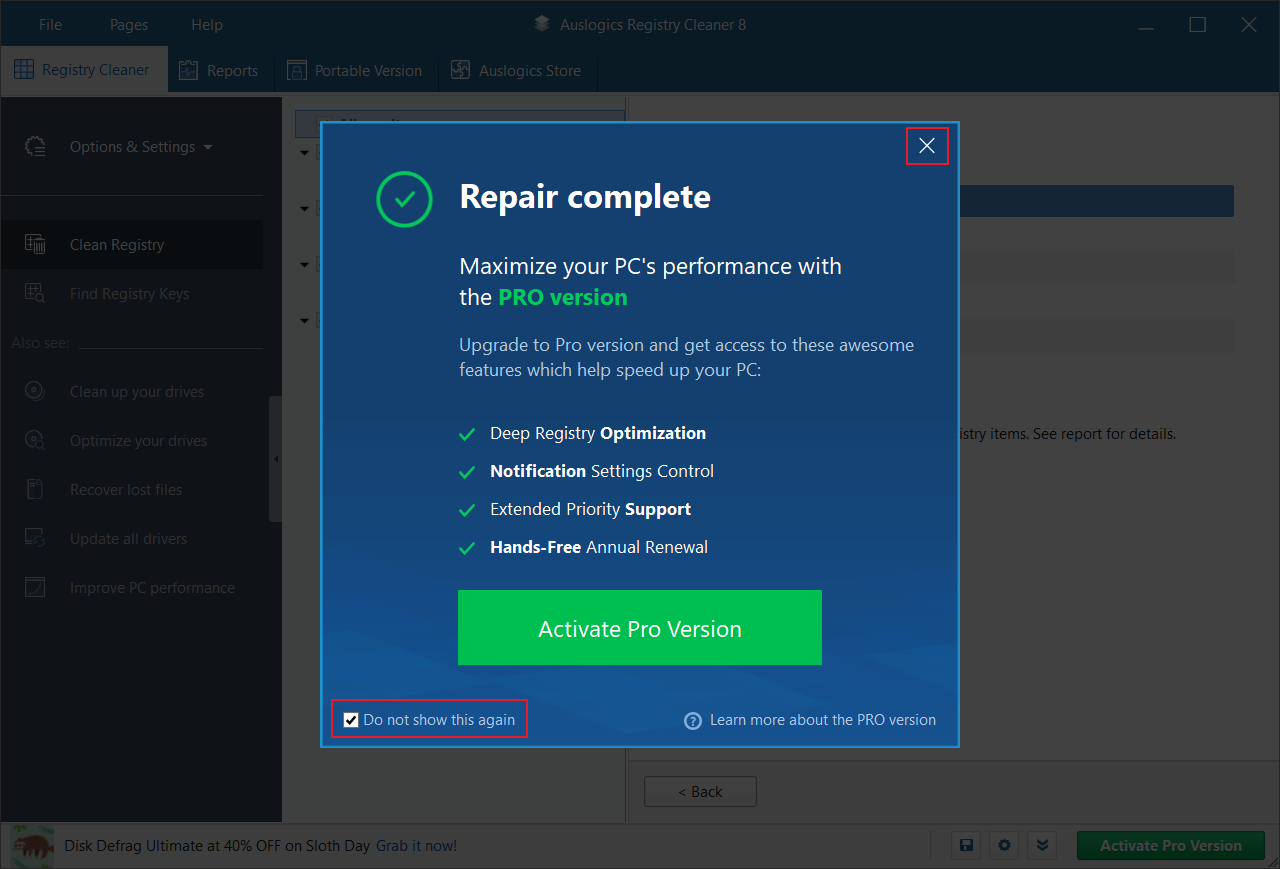Close the Repair complete dialog
The width and height of the screenshot is (1280, 869).
927,146
